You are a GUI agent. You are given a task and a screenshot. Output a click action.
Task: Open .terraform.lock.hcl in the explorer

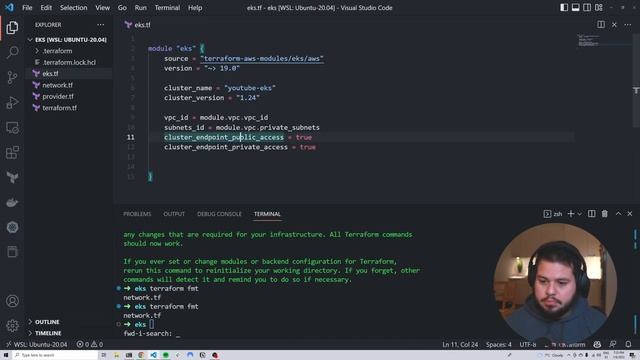click(x=69, y=62)
